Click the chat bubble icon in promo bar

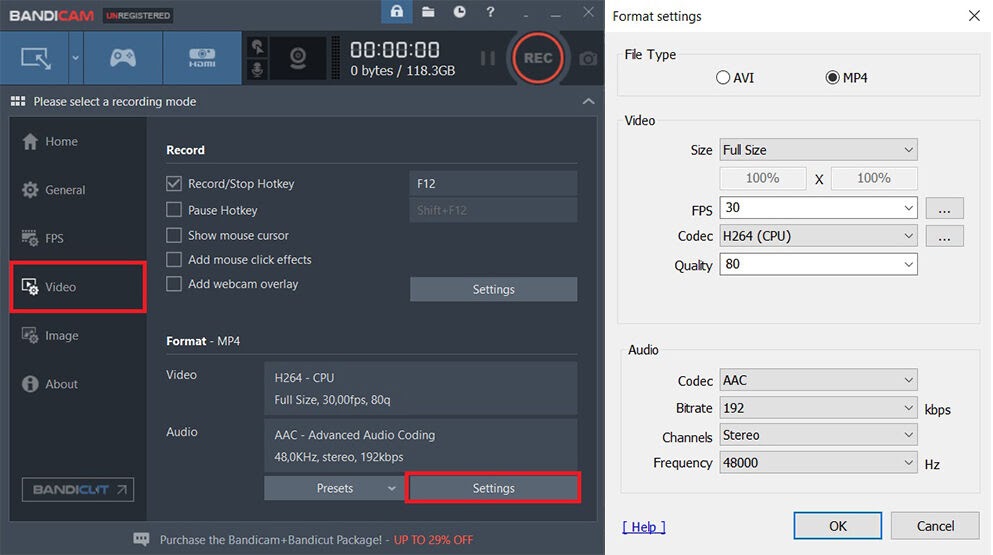click(x=141, y=539)
